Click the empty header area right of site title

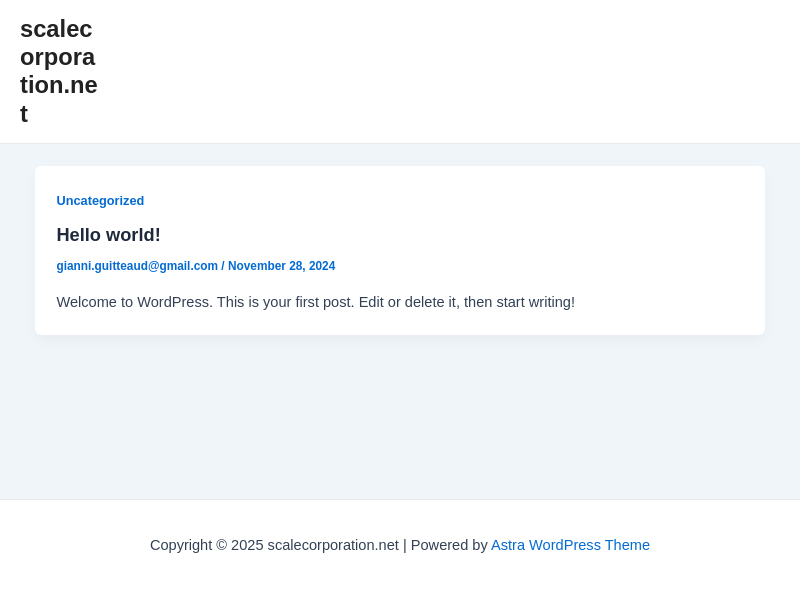click(x=450, y=71)
